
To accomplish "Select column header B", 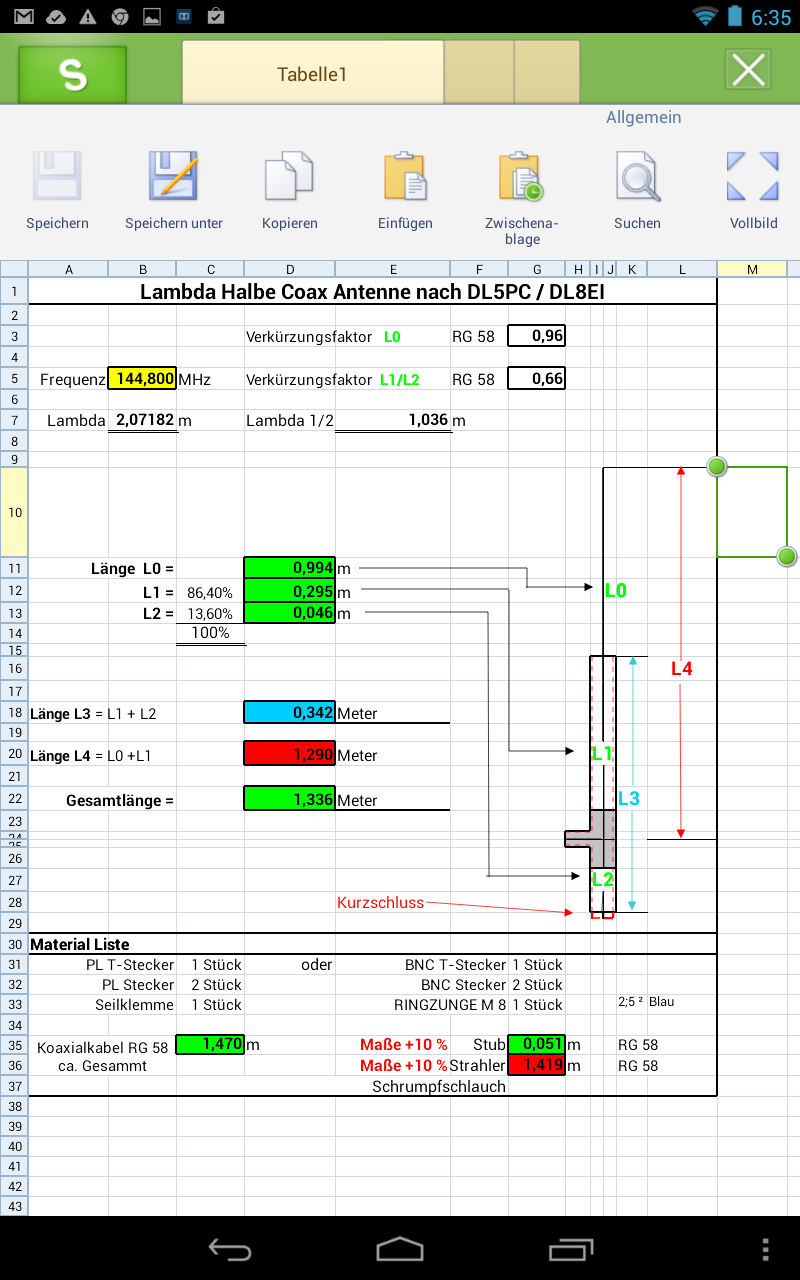I will 142,268.
